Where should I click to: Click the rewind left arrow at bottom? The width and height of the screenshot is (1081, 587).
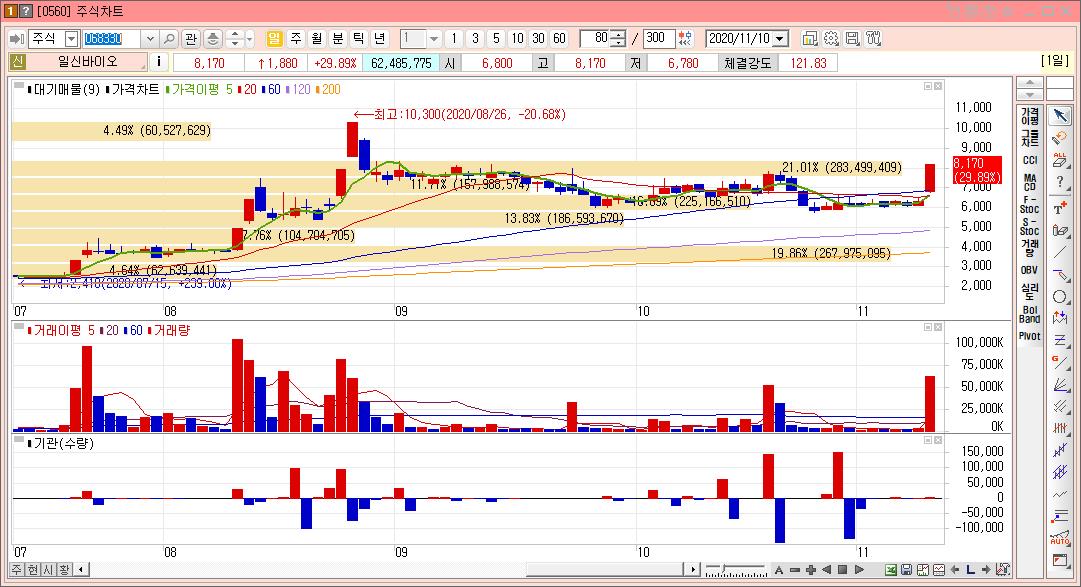pyautogui.click(x=827, y=570)
